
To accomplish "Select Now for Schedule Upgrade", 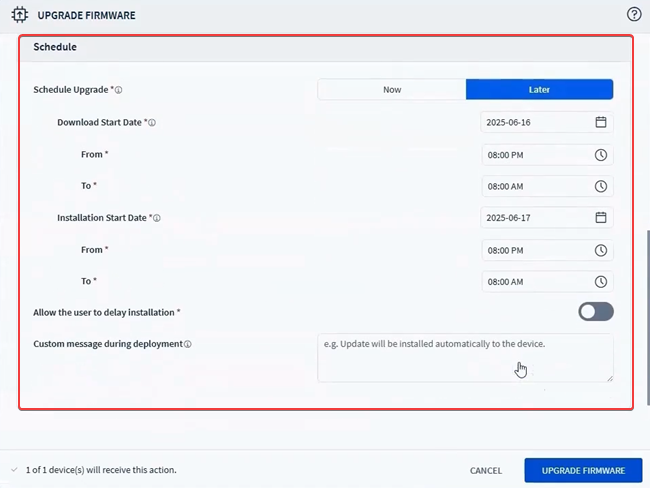I will click(x=392, y=90).
